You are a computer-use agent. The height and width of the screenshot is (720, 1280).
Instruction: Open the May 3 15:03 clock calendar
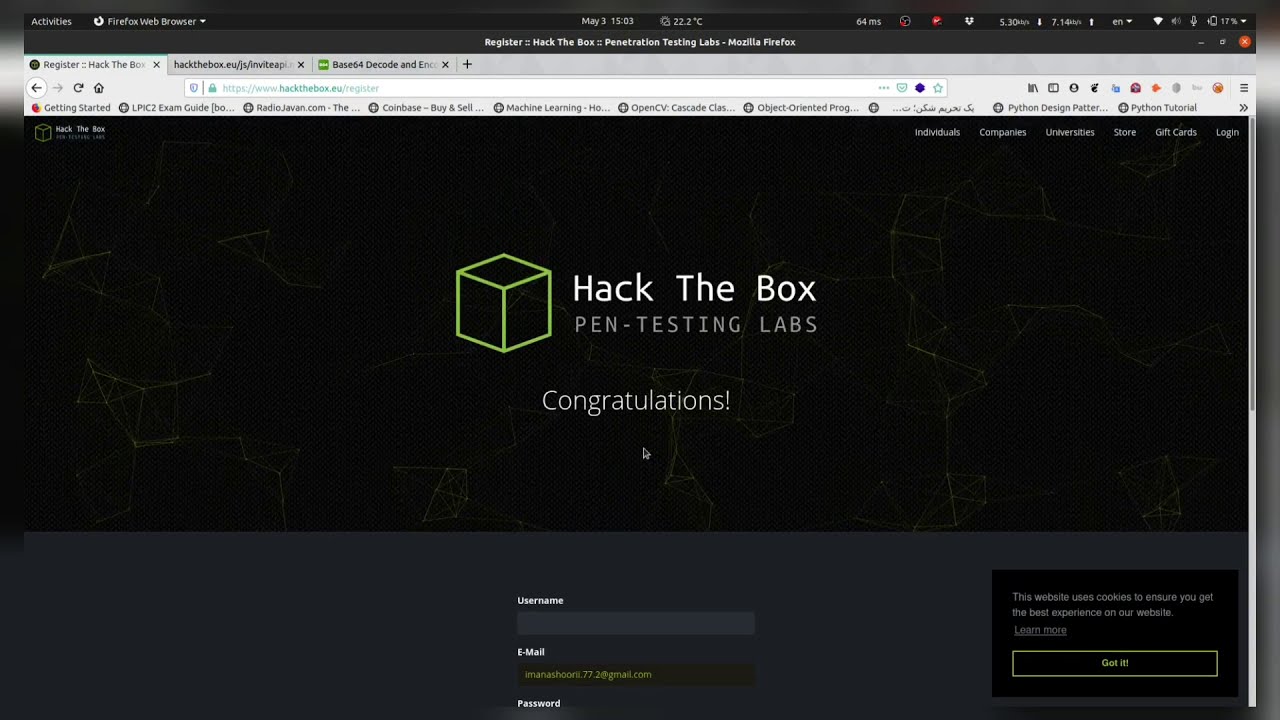coord(607,21)
